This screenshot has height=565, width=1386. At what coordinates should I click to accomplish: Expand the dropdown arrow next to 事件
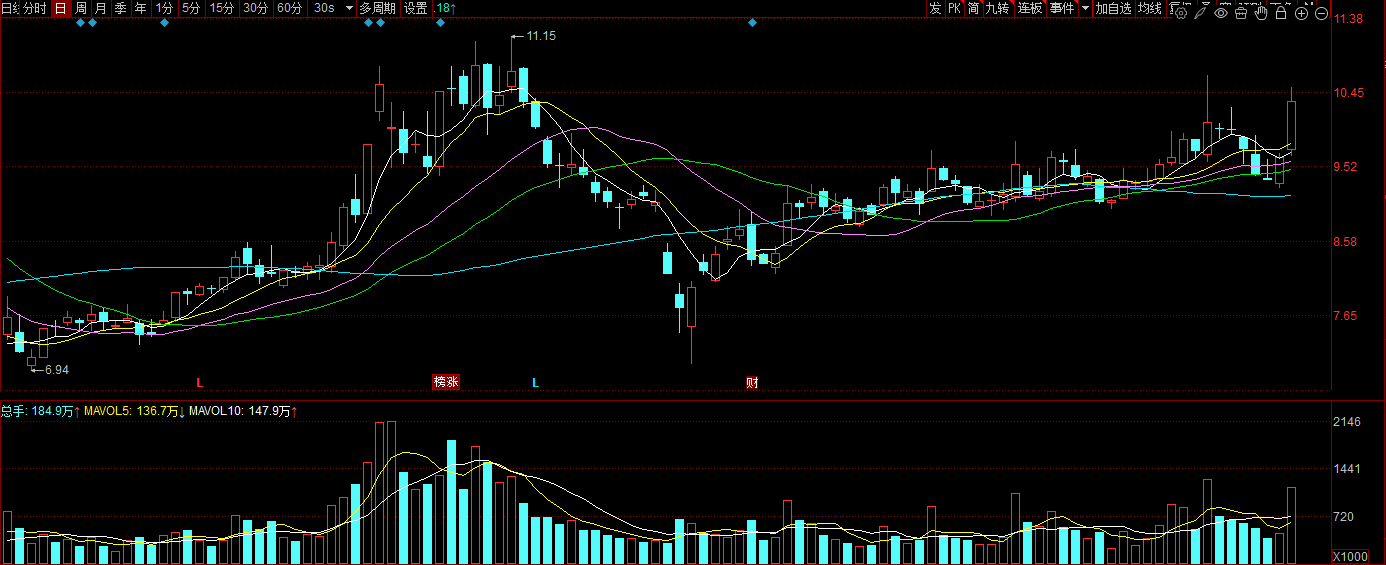pyautogui.click(x=1085, y=8)
